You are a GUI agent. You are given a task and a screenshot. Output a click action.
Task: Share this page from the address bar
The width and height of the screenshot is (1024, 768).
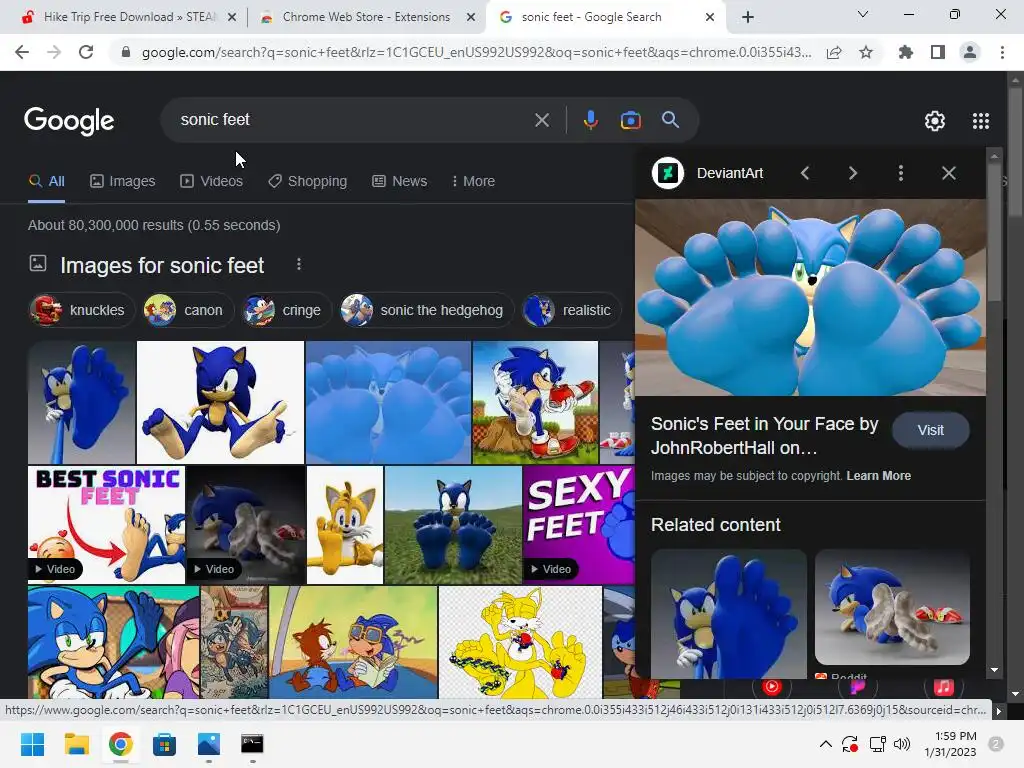[834, 52]
